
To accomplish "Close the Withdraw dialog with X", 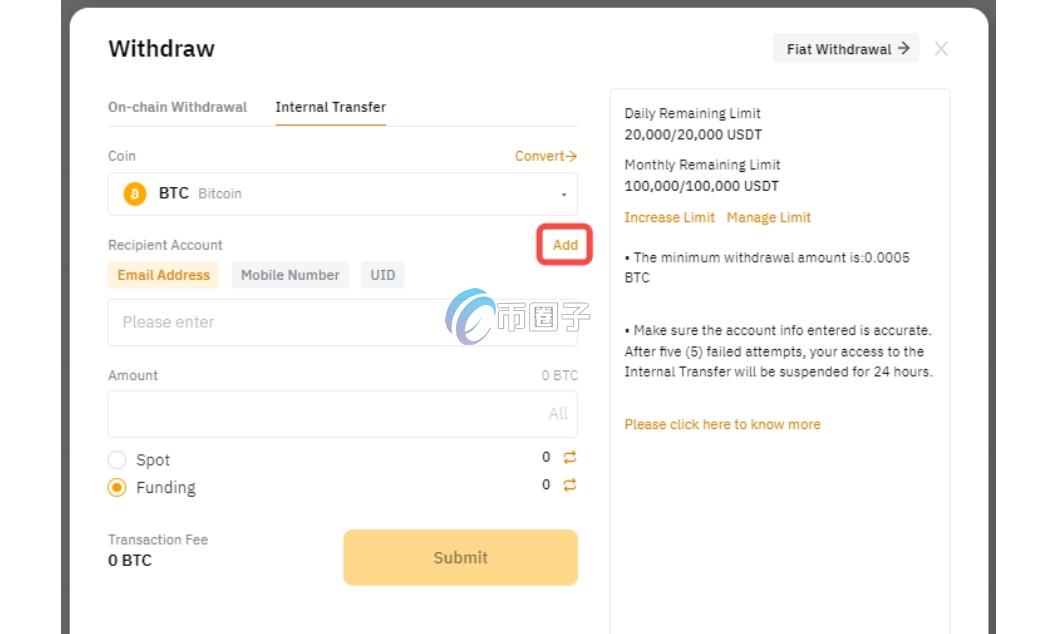I will point(940,49).
